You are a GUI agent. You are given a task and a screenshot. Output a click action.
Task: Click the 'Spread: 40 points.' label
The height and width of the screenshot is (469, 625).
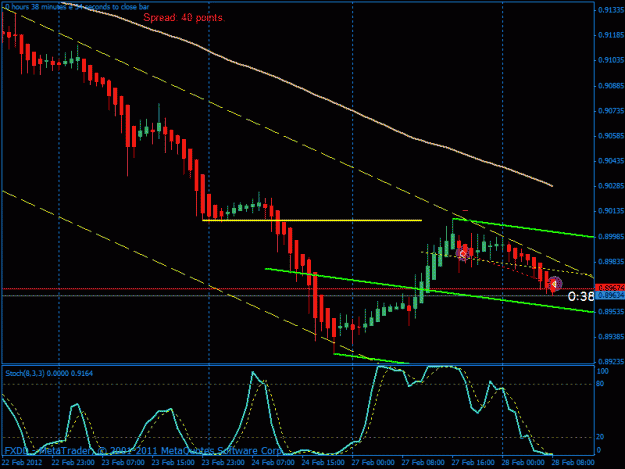184,18
